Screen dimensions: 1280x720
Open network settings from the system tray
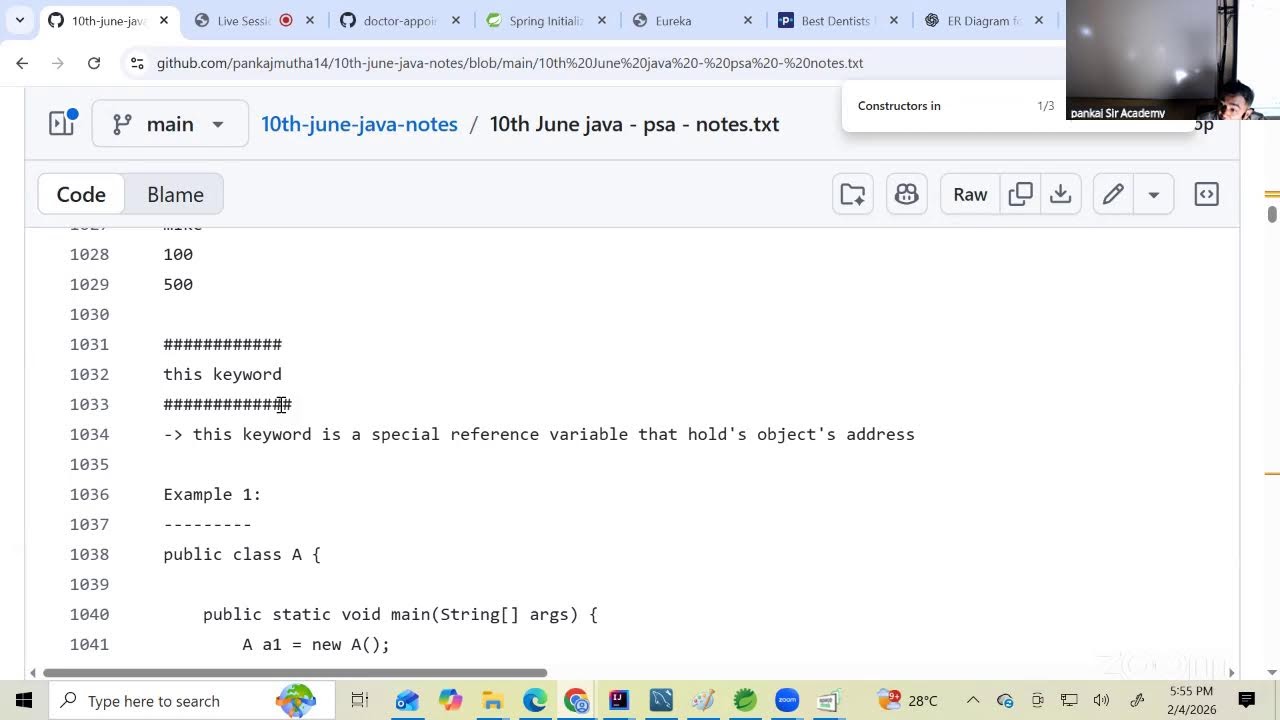(x=1069, y=700)
